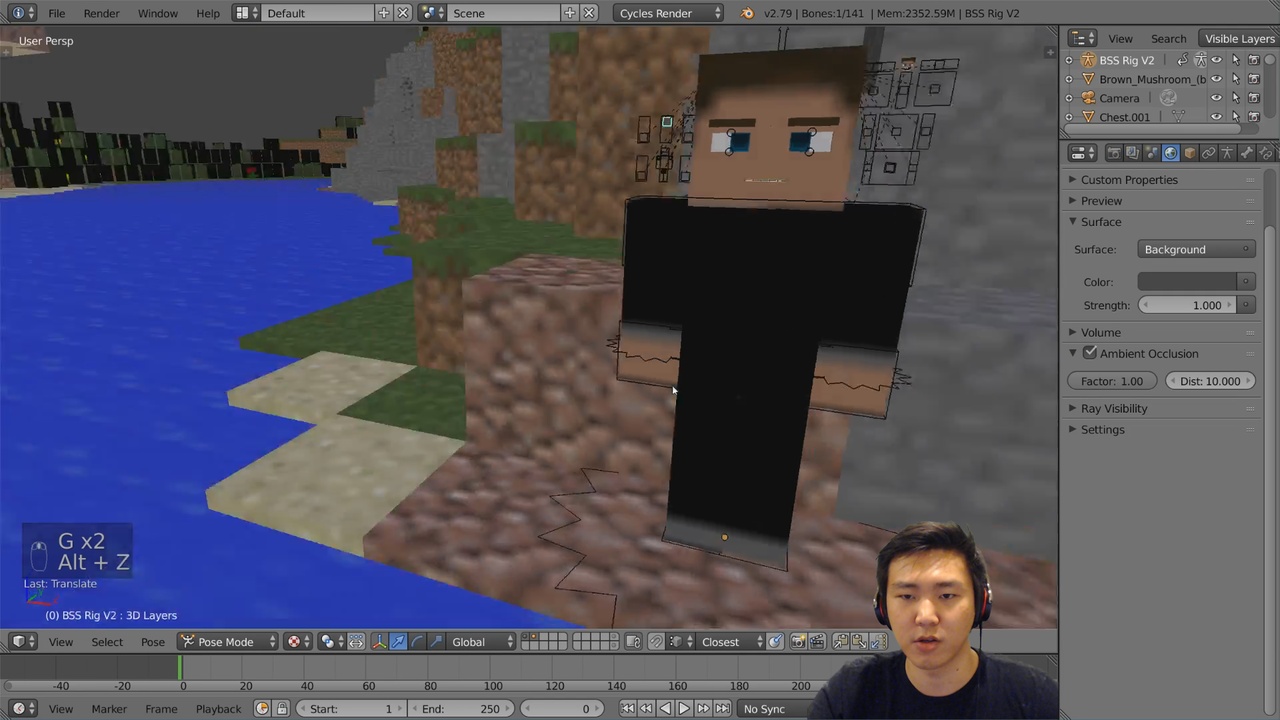Image resolution: width=1280 pixels, height=720 pixels.
Task: Click the outliner Search menu
Action: click(1168, 39)
